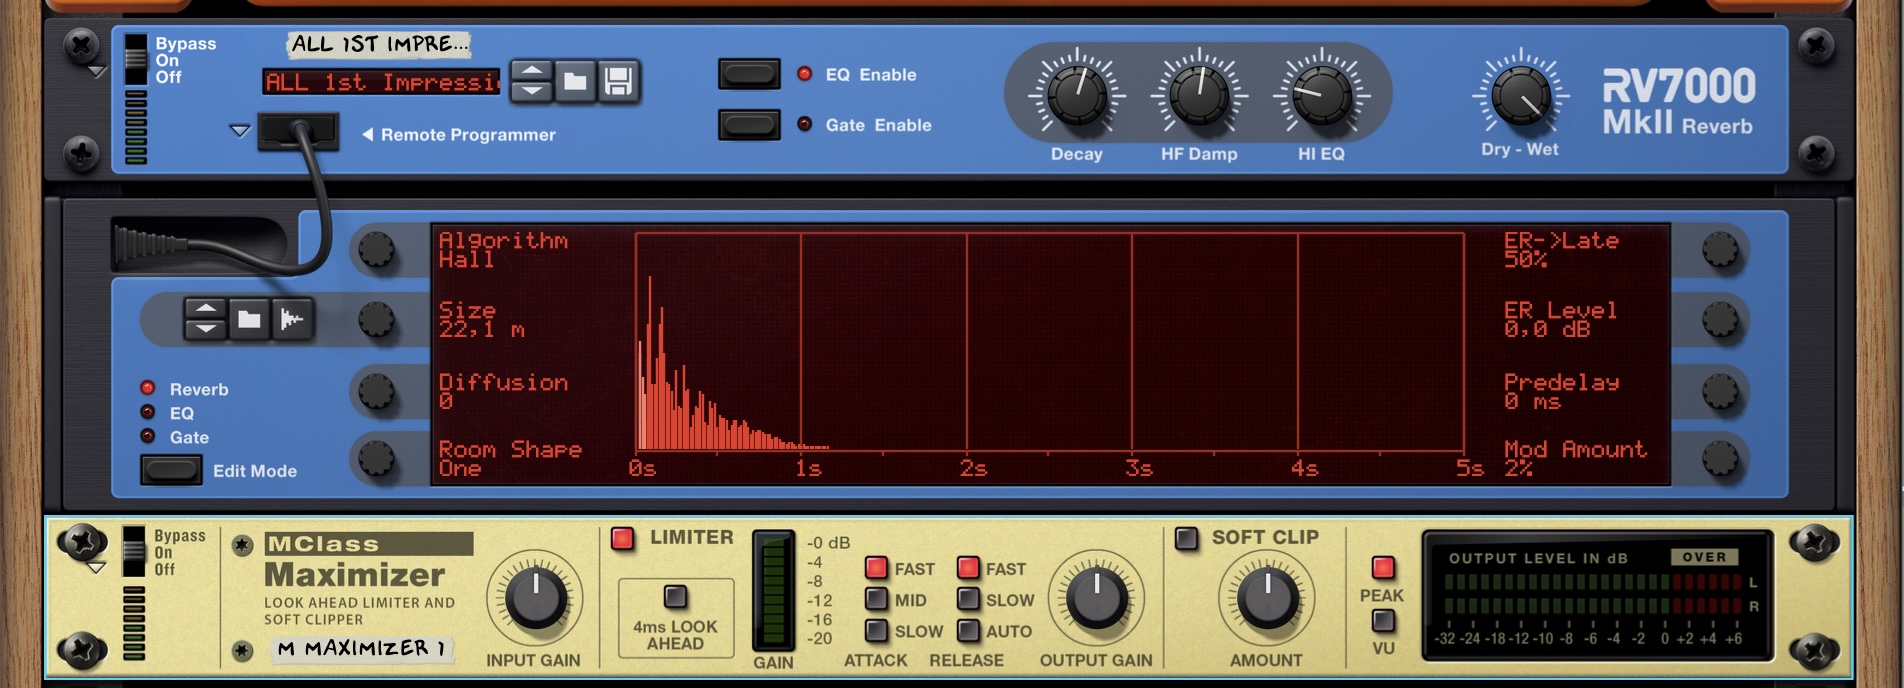Click the Remote Programmer cable socket

298,131
